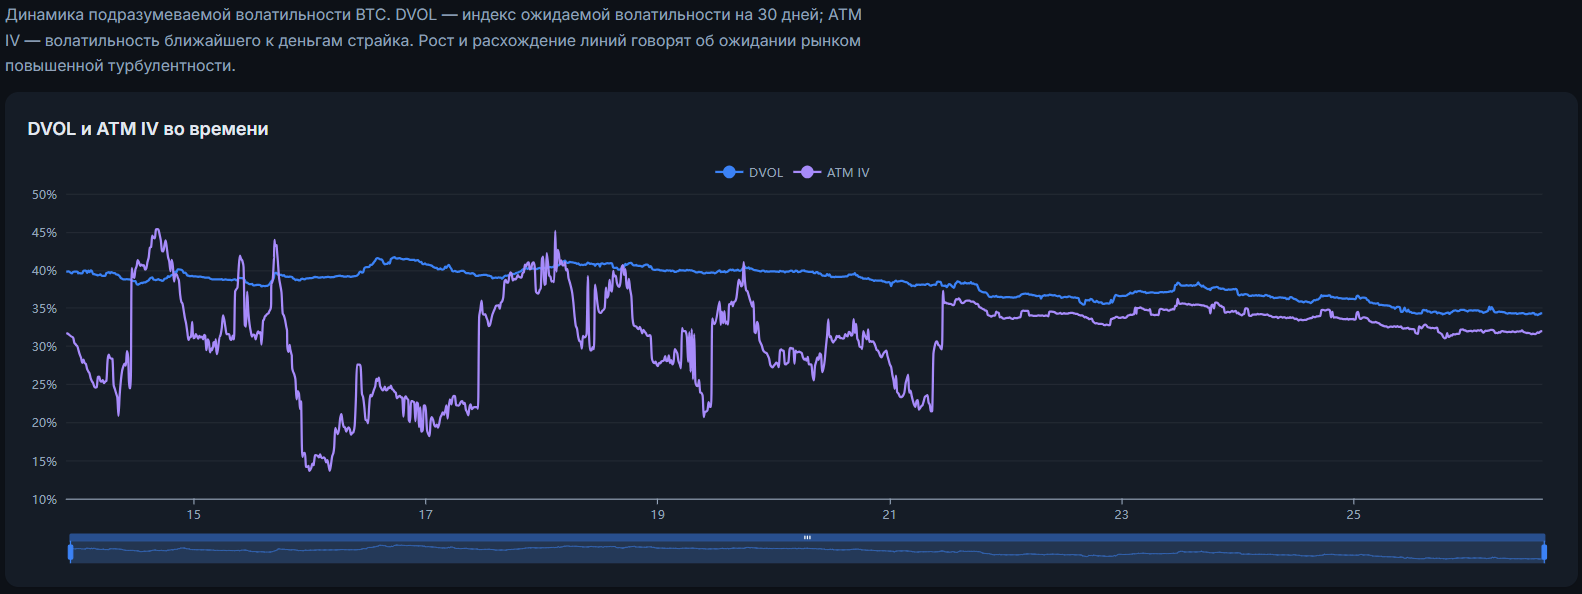Click the left handle of range slider

coord(70,552)
